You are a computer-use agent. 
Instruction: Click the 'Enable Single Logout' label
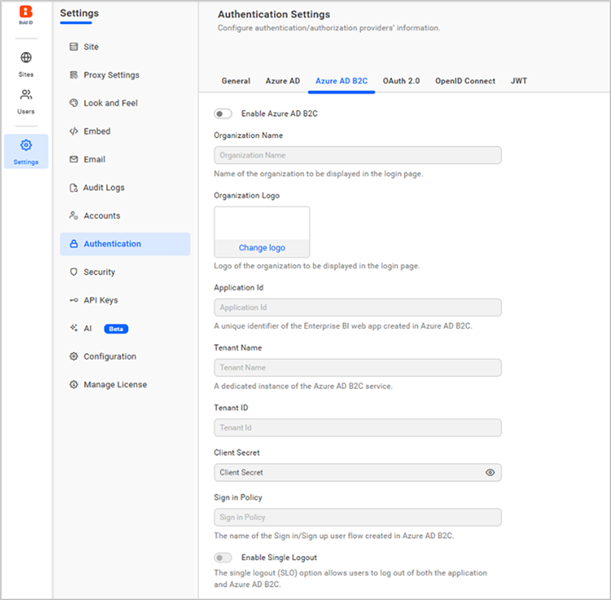279,558
